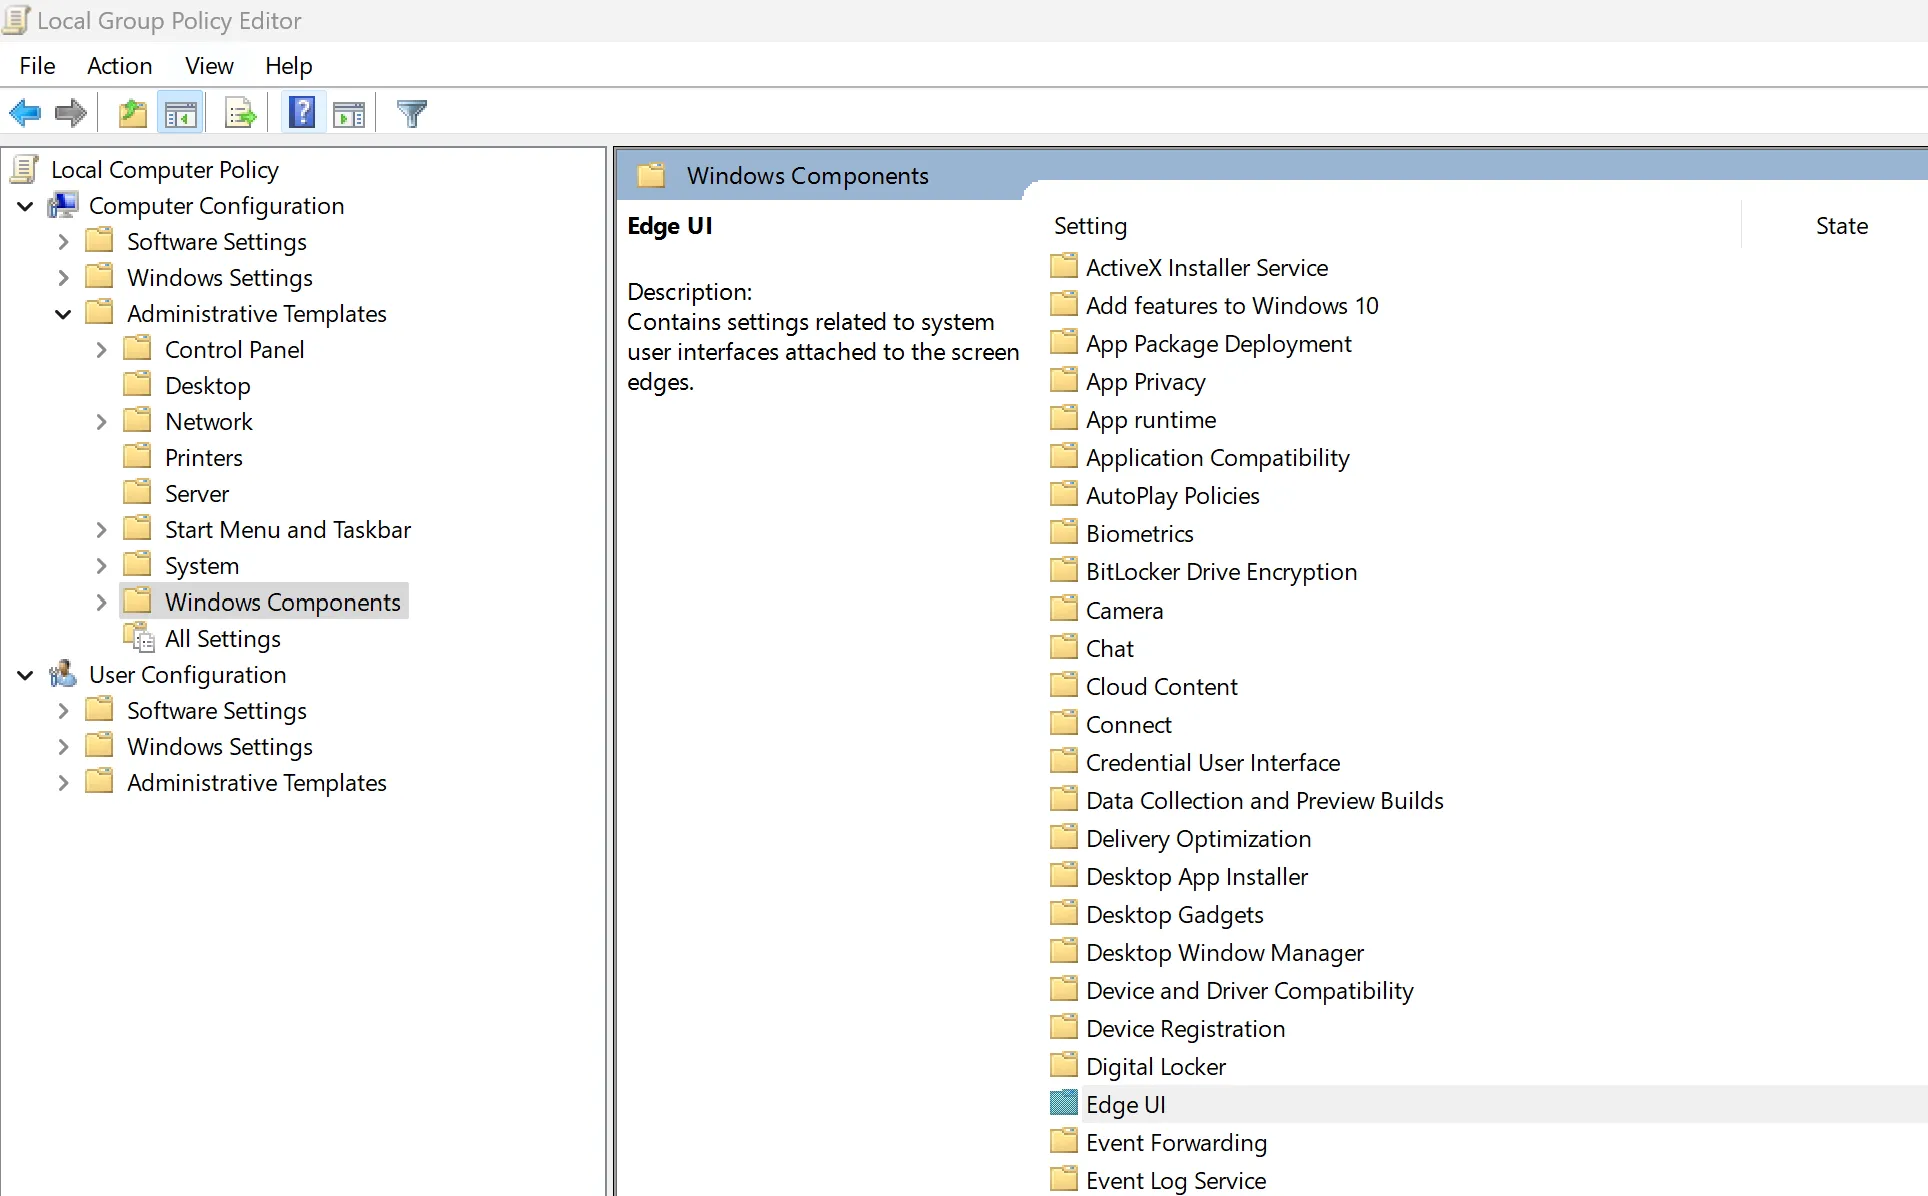Open the View menu

209,65
